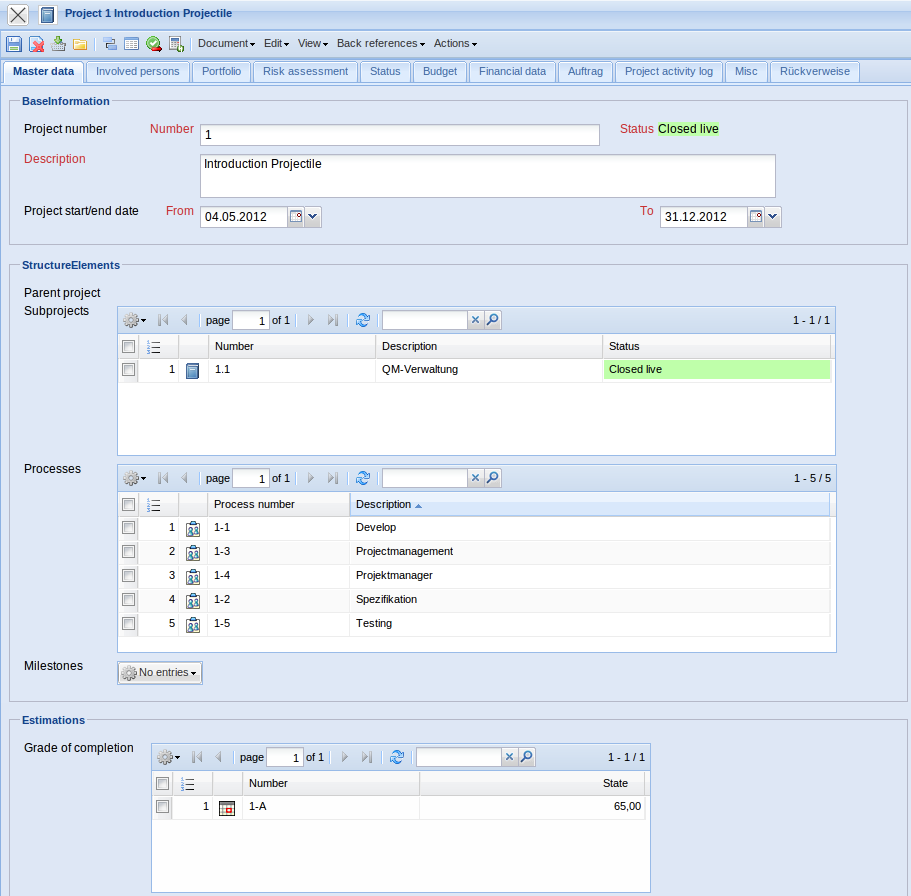
Task: Click the search magnifier in Processes table
Action: [492, 478]
